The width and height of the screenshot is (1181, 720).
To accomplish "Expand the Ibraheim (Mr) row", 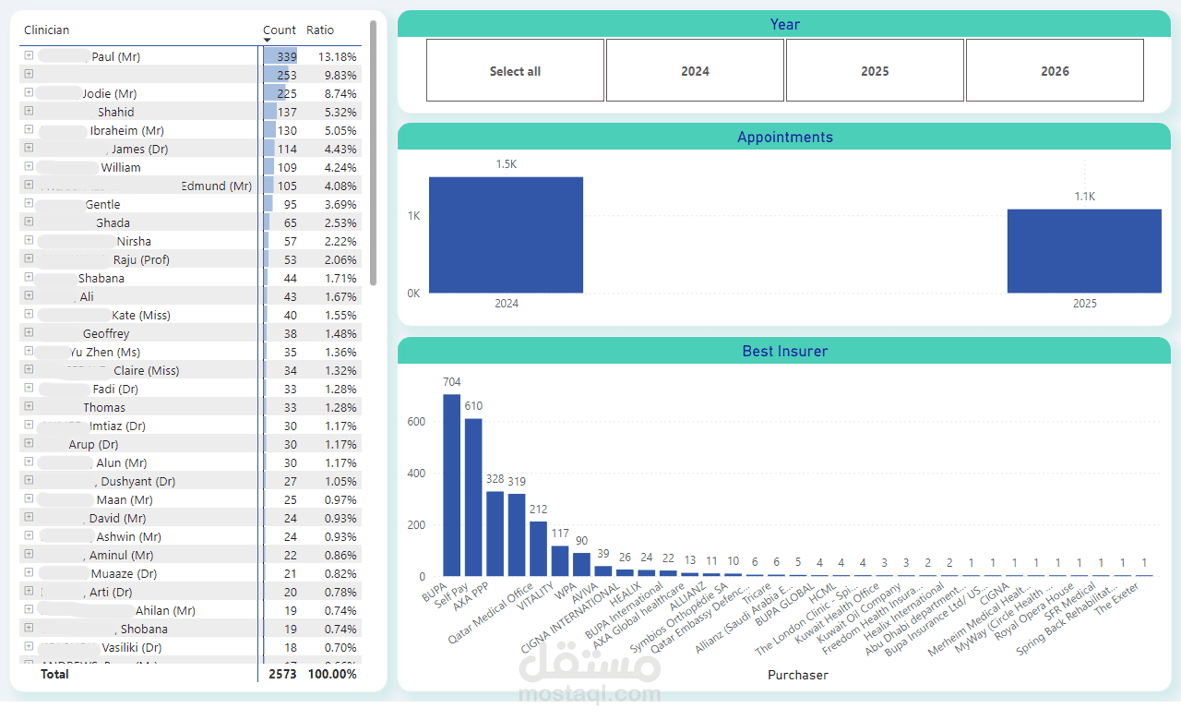I will (29, 130).
